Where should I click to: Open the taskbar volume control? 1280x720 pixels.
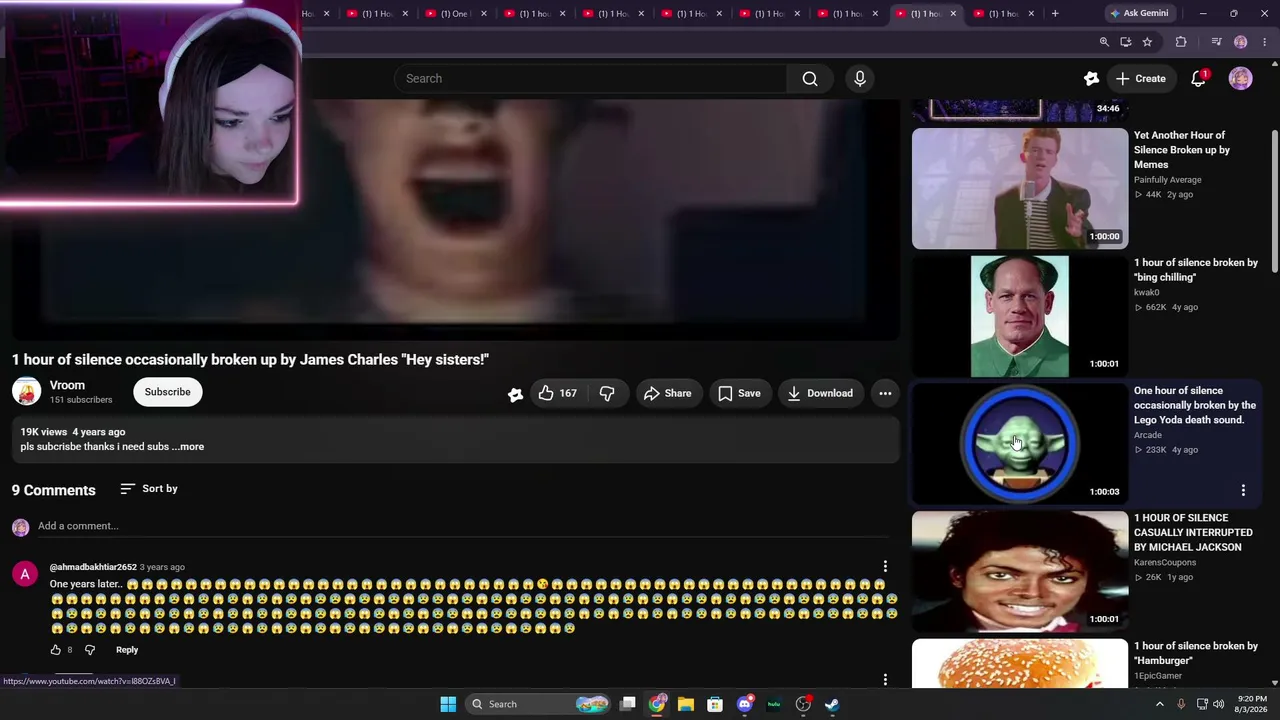point(1218,704)
